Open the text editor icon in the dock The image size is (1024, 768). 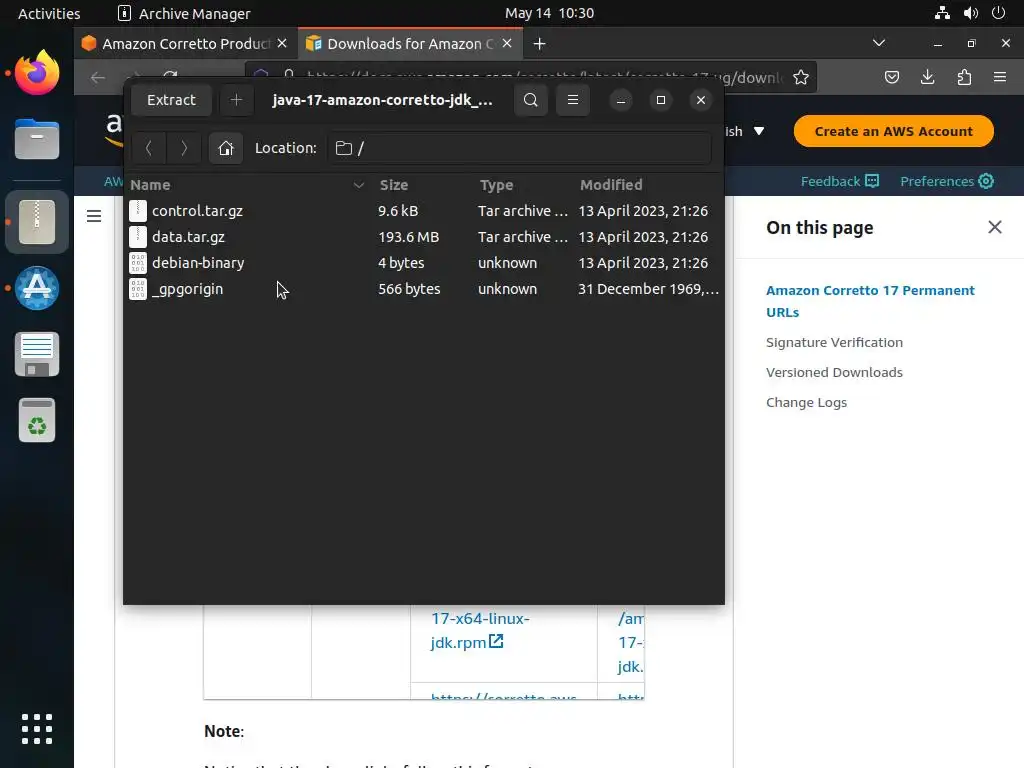[37, 354]
